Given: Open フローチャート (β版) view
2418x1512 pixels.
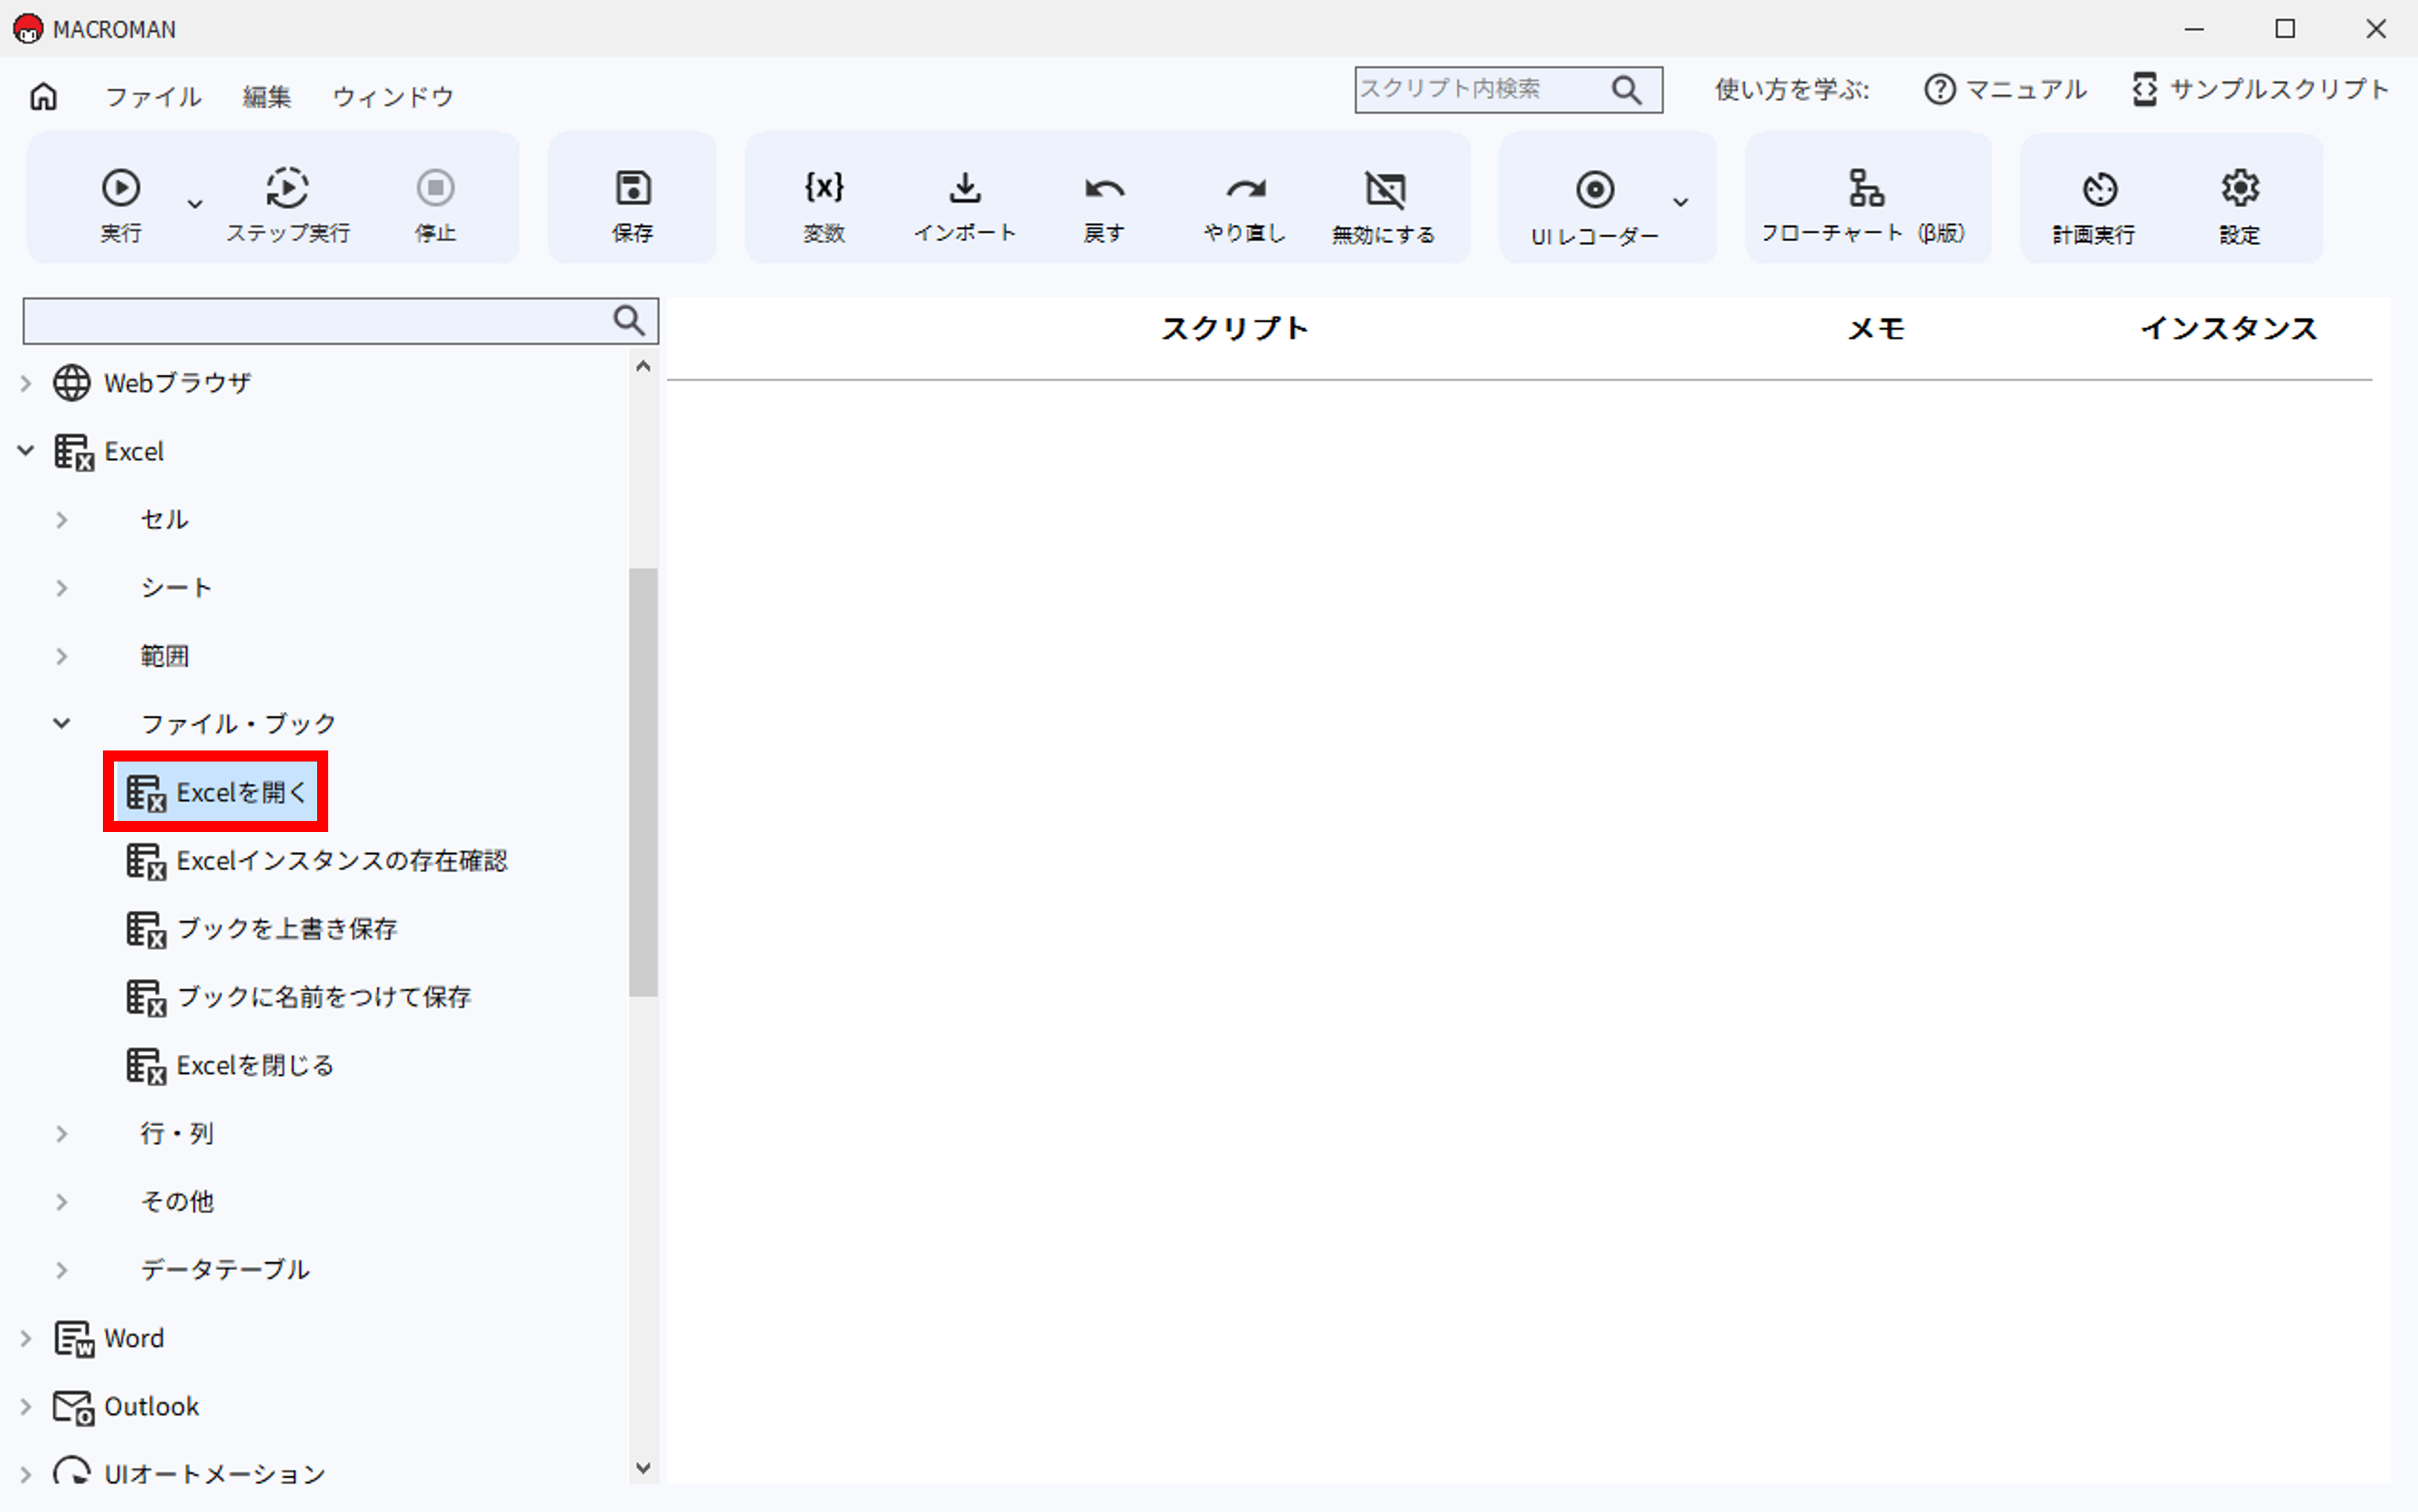Looking at the screenshot, I should click(x=1865, y=205).
